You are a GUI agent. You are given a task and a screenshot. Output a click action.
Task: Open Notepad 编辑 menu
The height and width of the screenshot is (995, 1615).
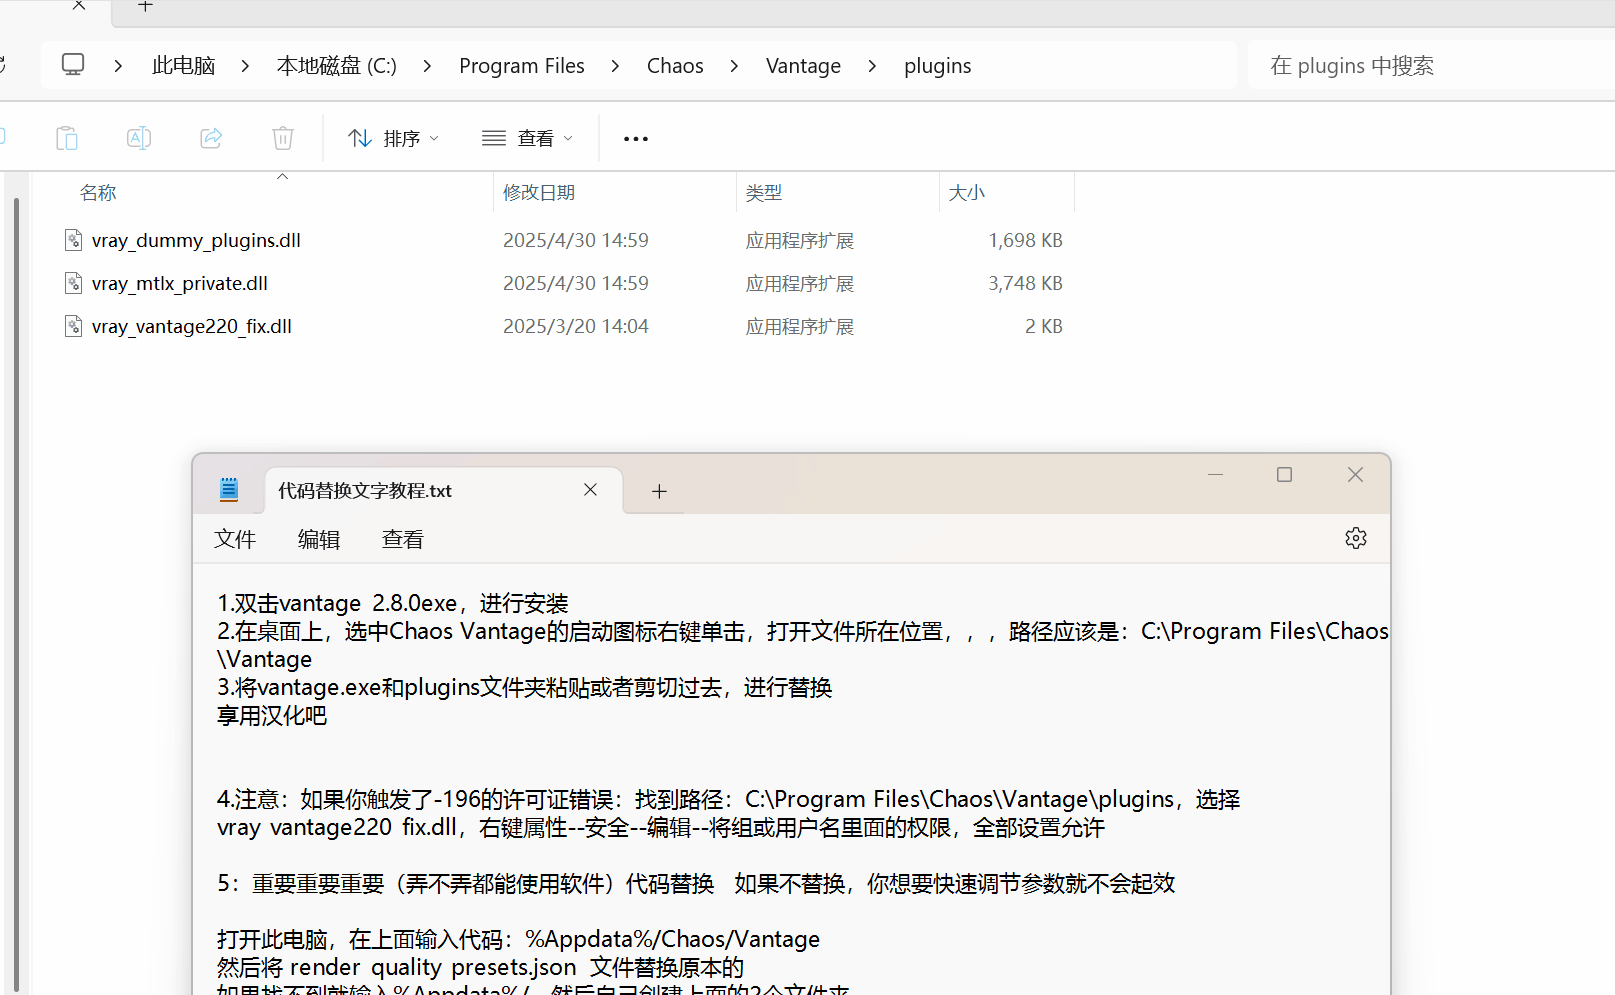point(319,539)
